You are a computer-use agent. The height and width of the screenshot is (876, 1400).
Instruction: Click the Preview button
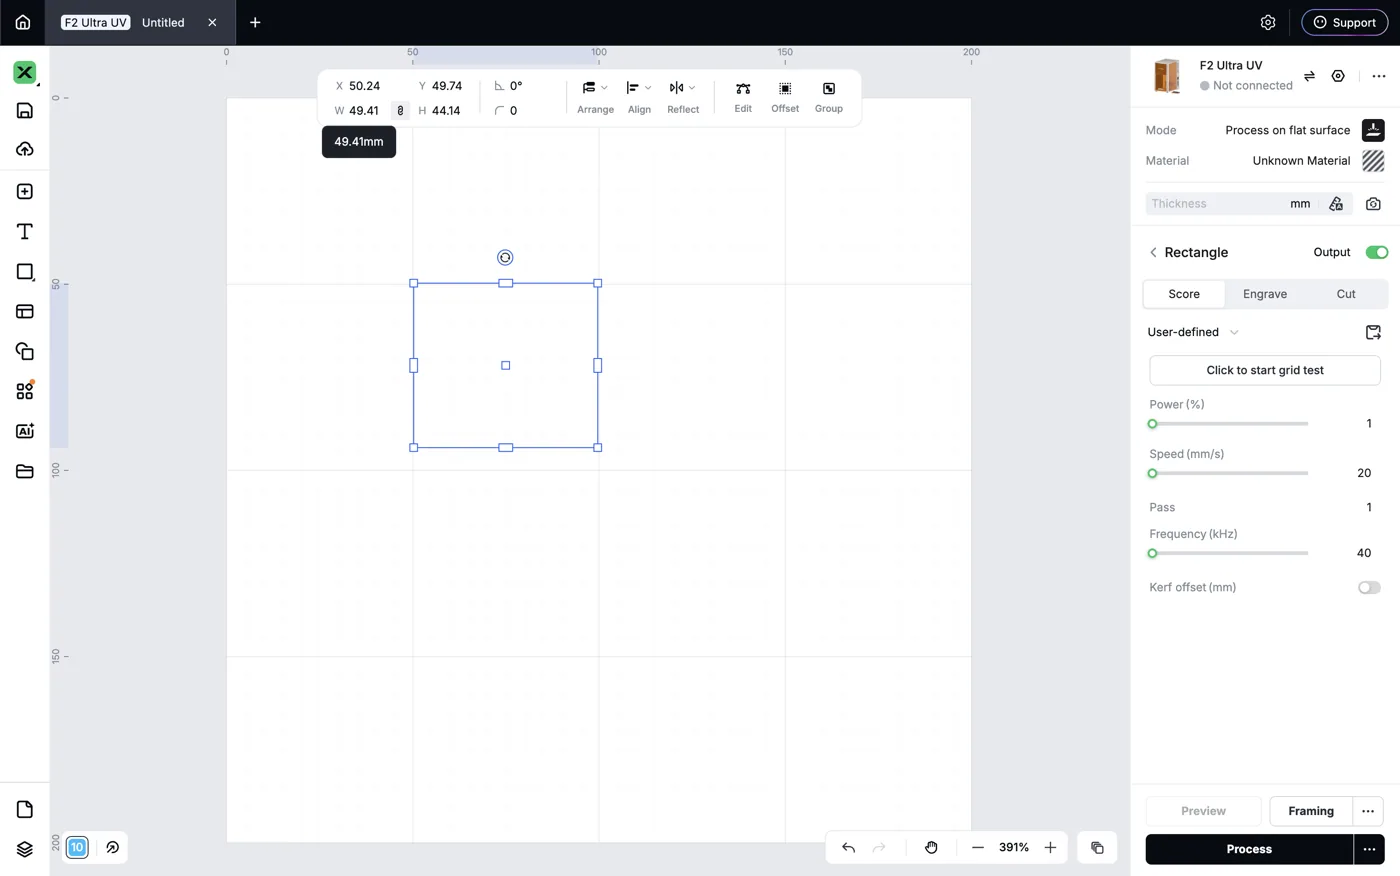(1203, 811)
